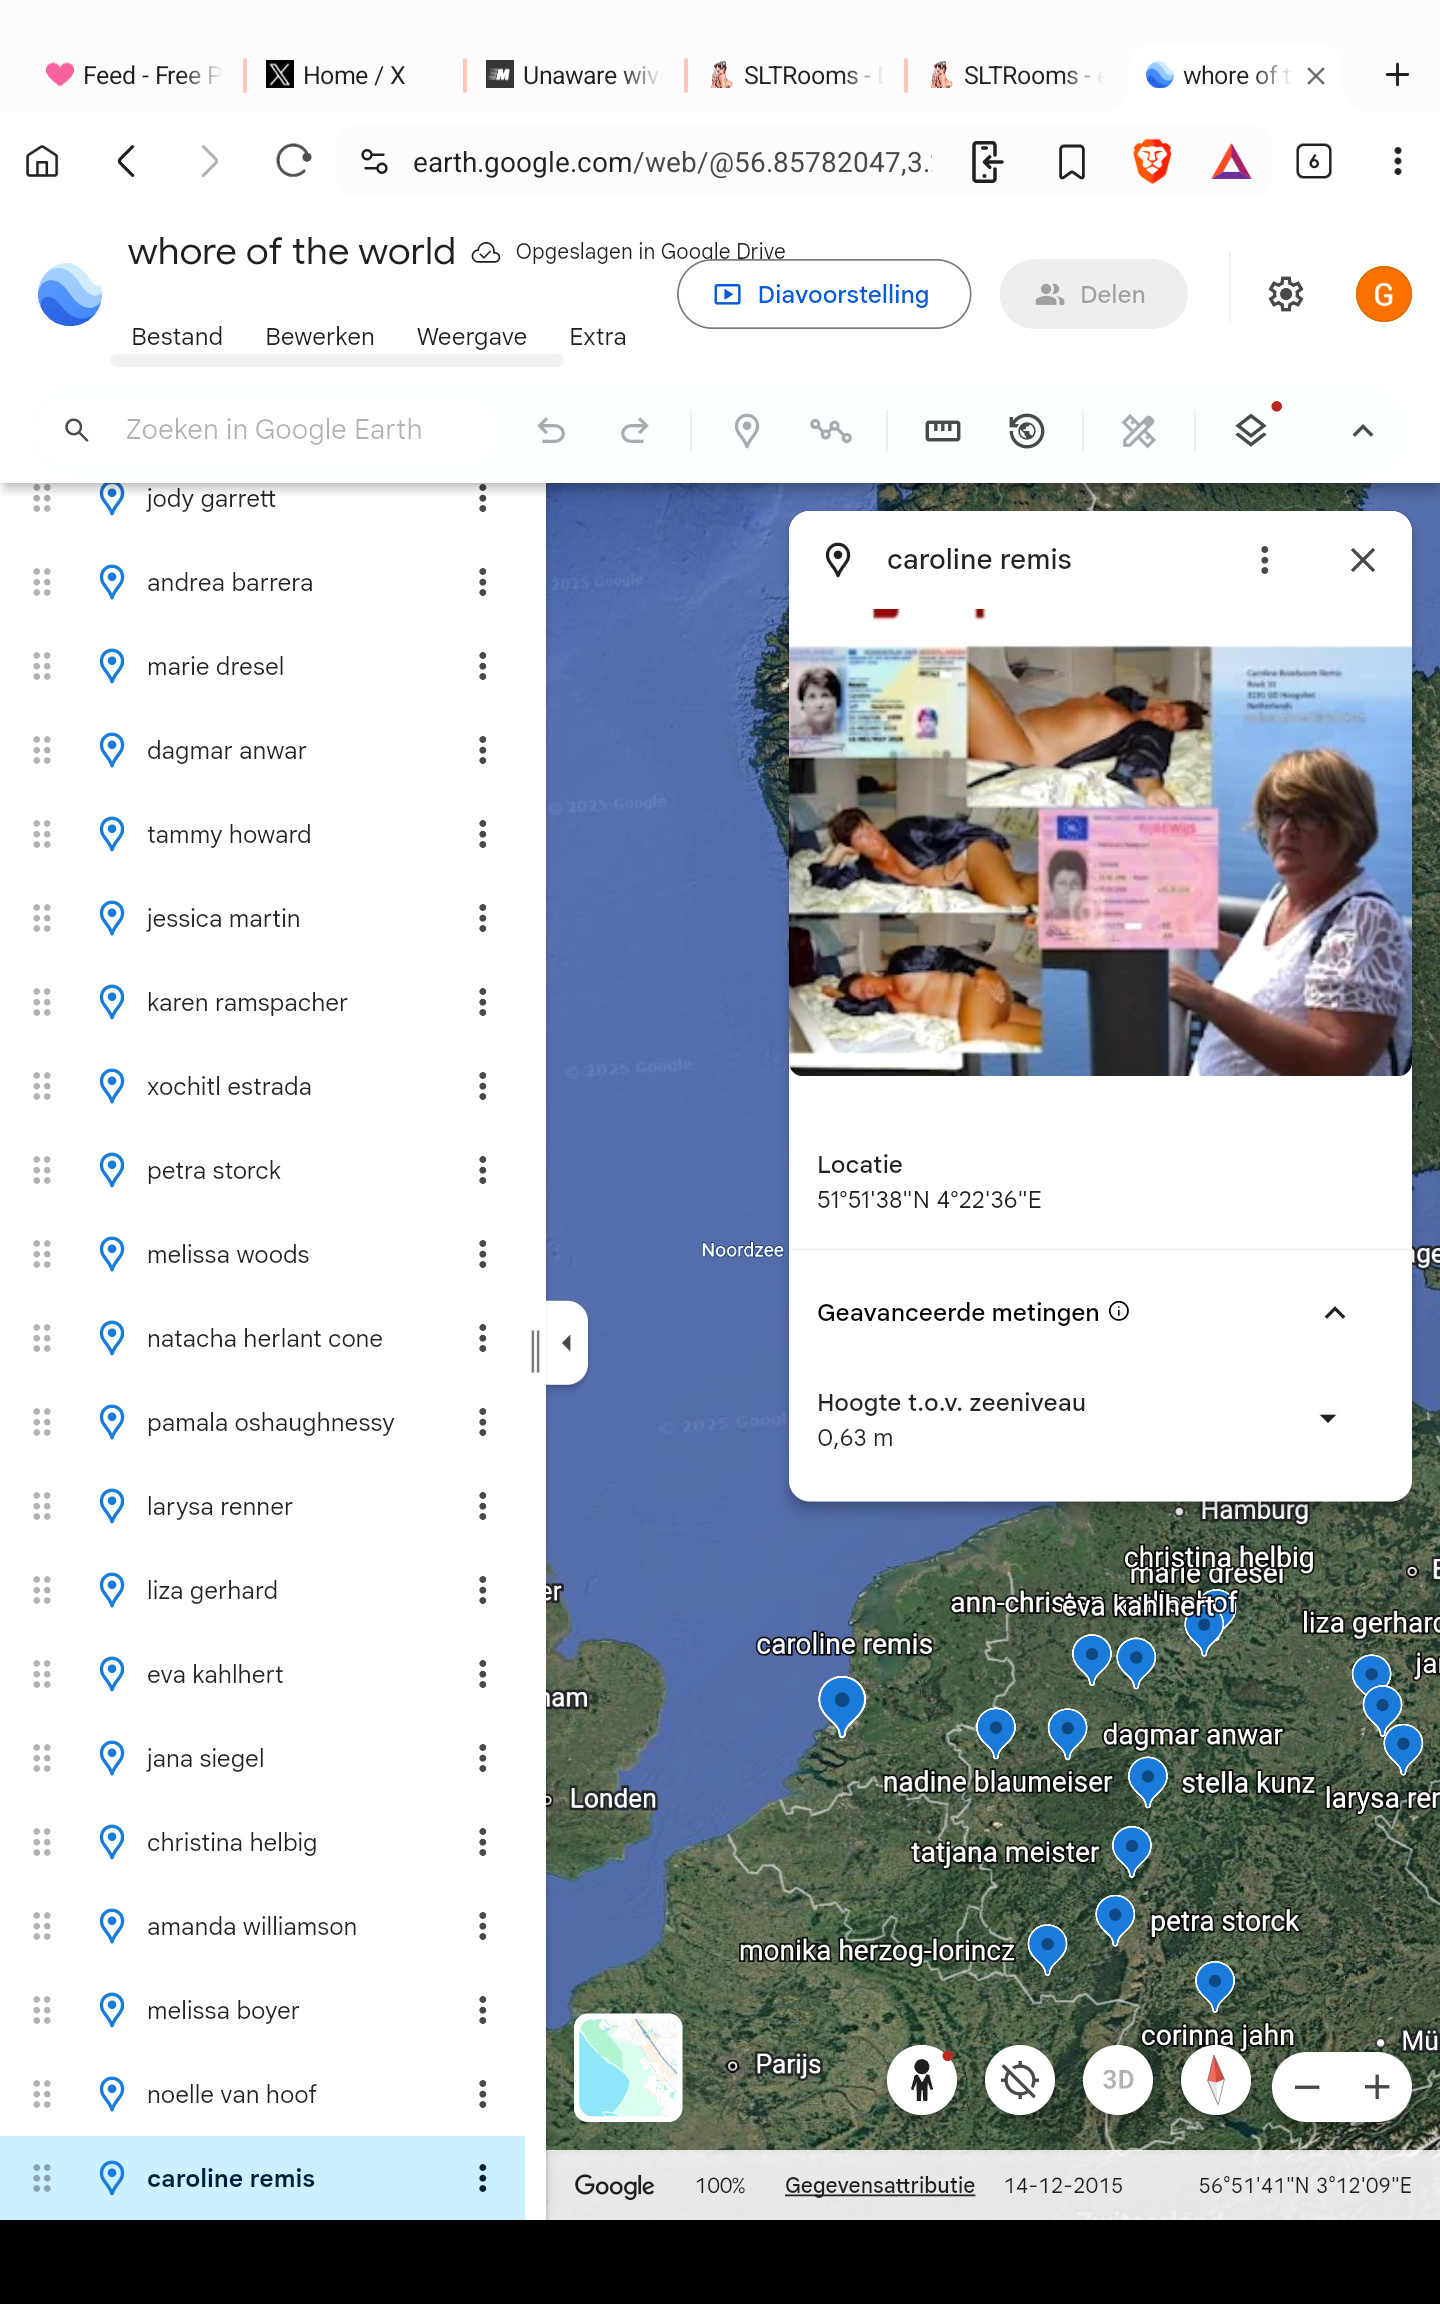Toggle the 3D view button
The image size is (1440, 2304).
pyautogui.click(x=1117, y=2081)
